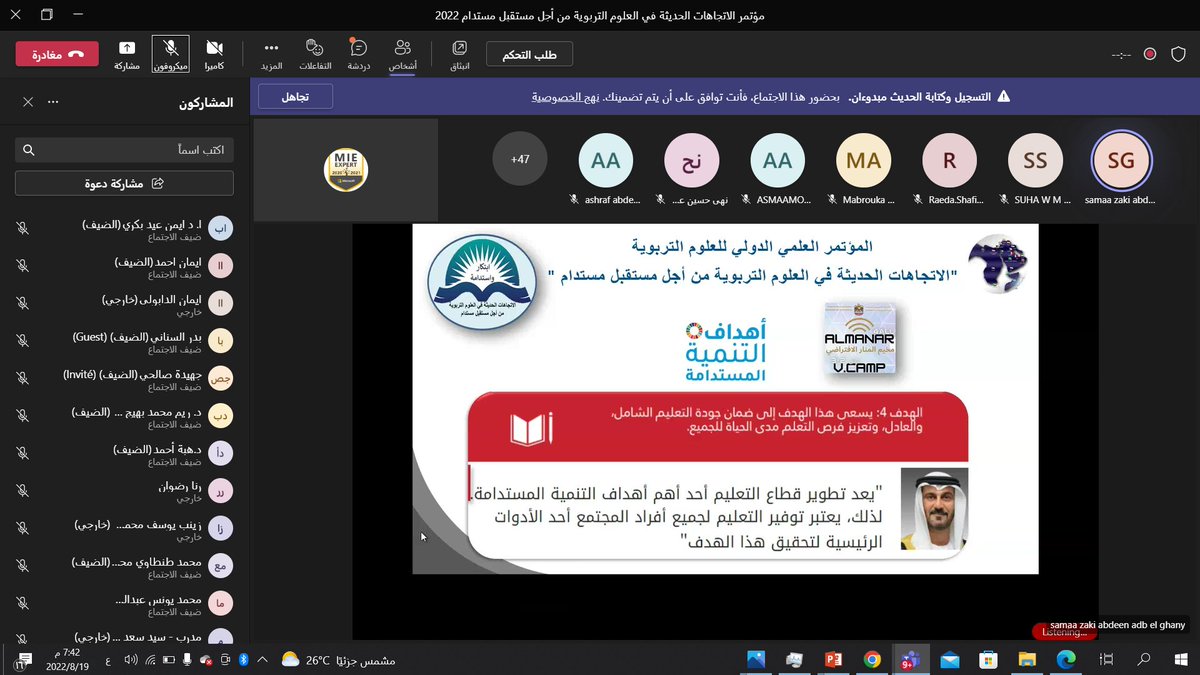This screenshot has height=675, width=1200.
Task: Select participant د.هبة أحمد (الضيف)
Action: pos(124,455)
